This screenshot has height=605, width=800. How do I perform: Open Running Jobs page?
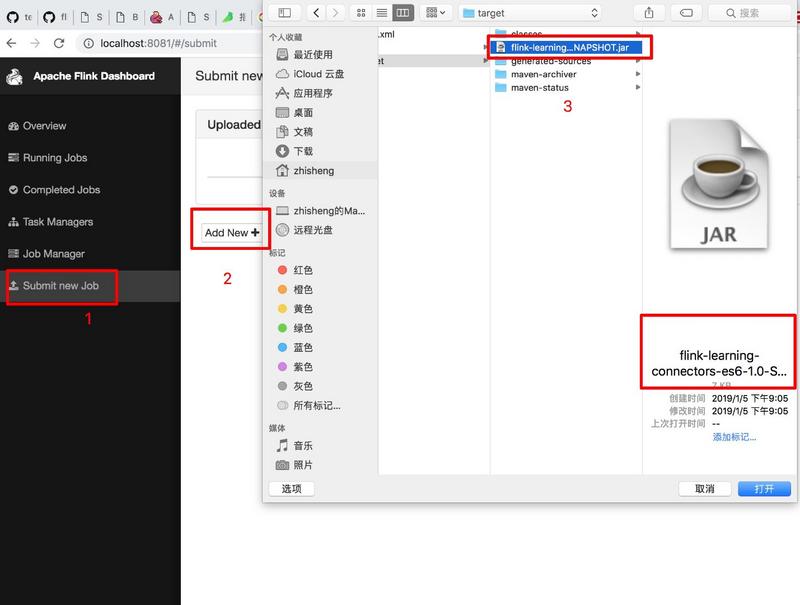[x=47, y=158]
